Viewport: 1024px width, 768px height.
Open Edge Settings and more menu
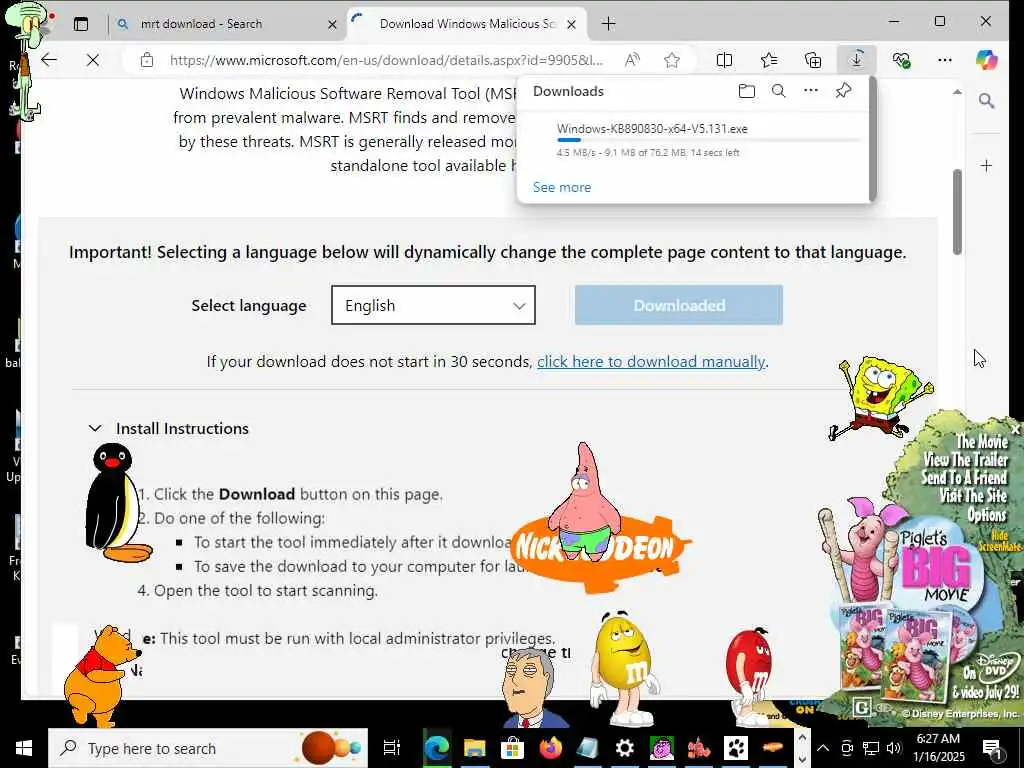[x=944, y=60]
